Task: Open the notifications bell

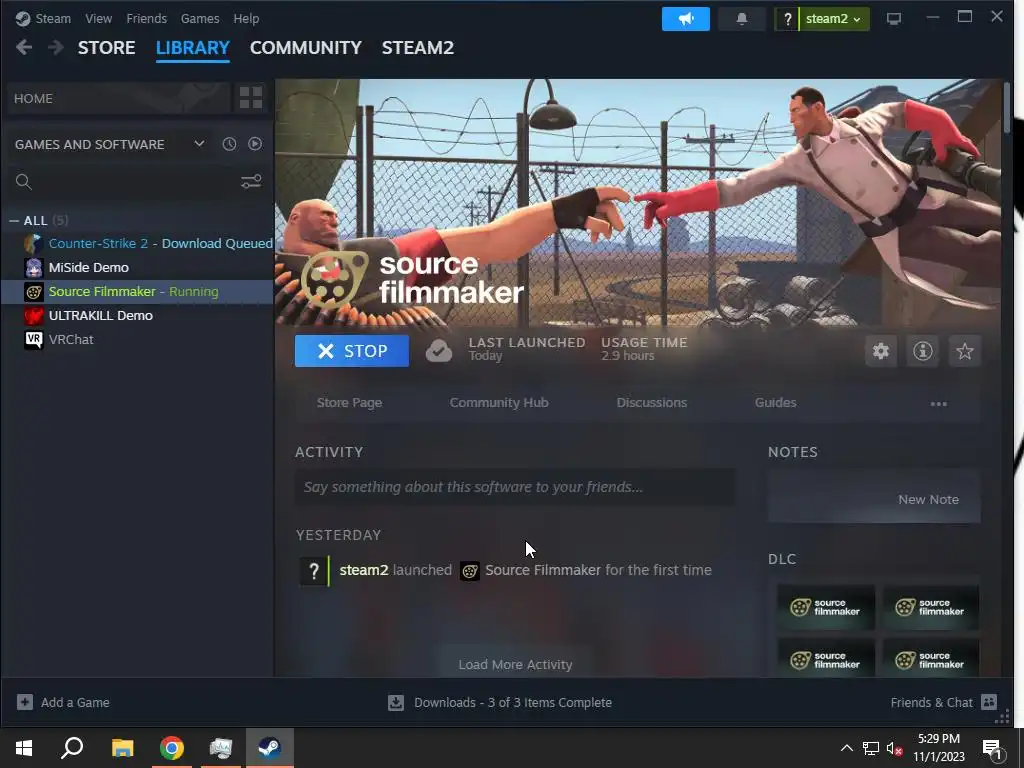Action: [x=741, y=18]
